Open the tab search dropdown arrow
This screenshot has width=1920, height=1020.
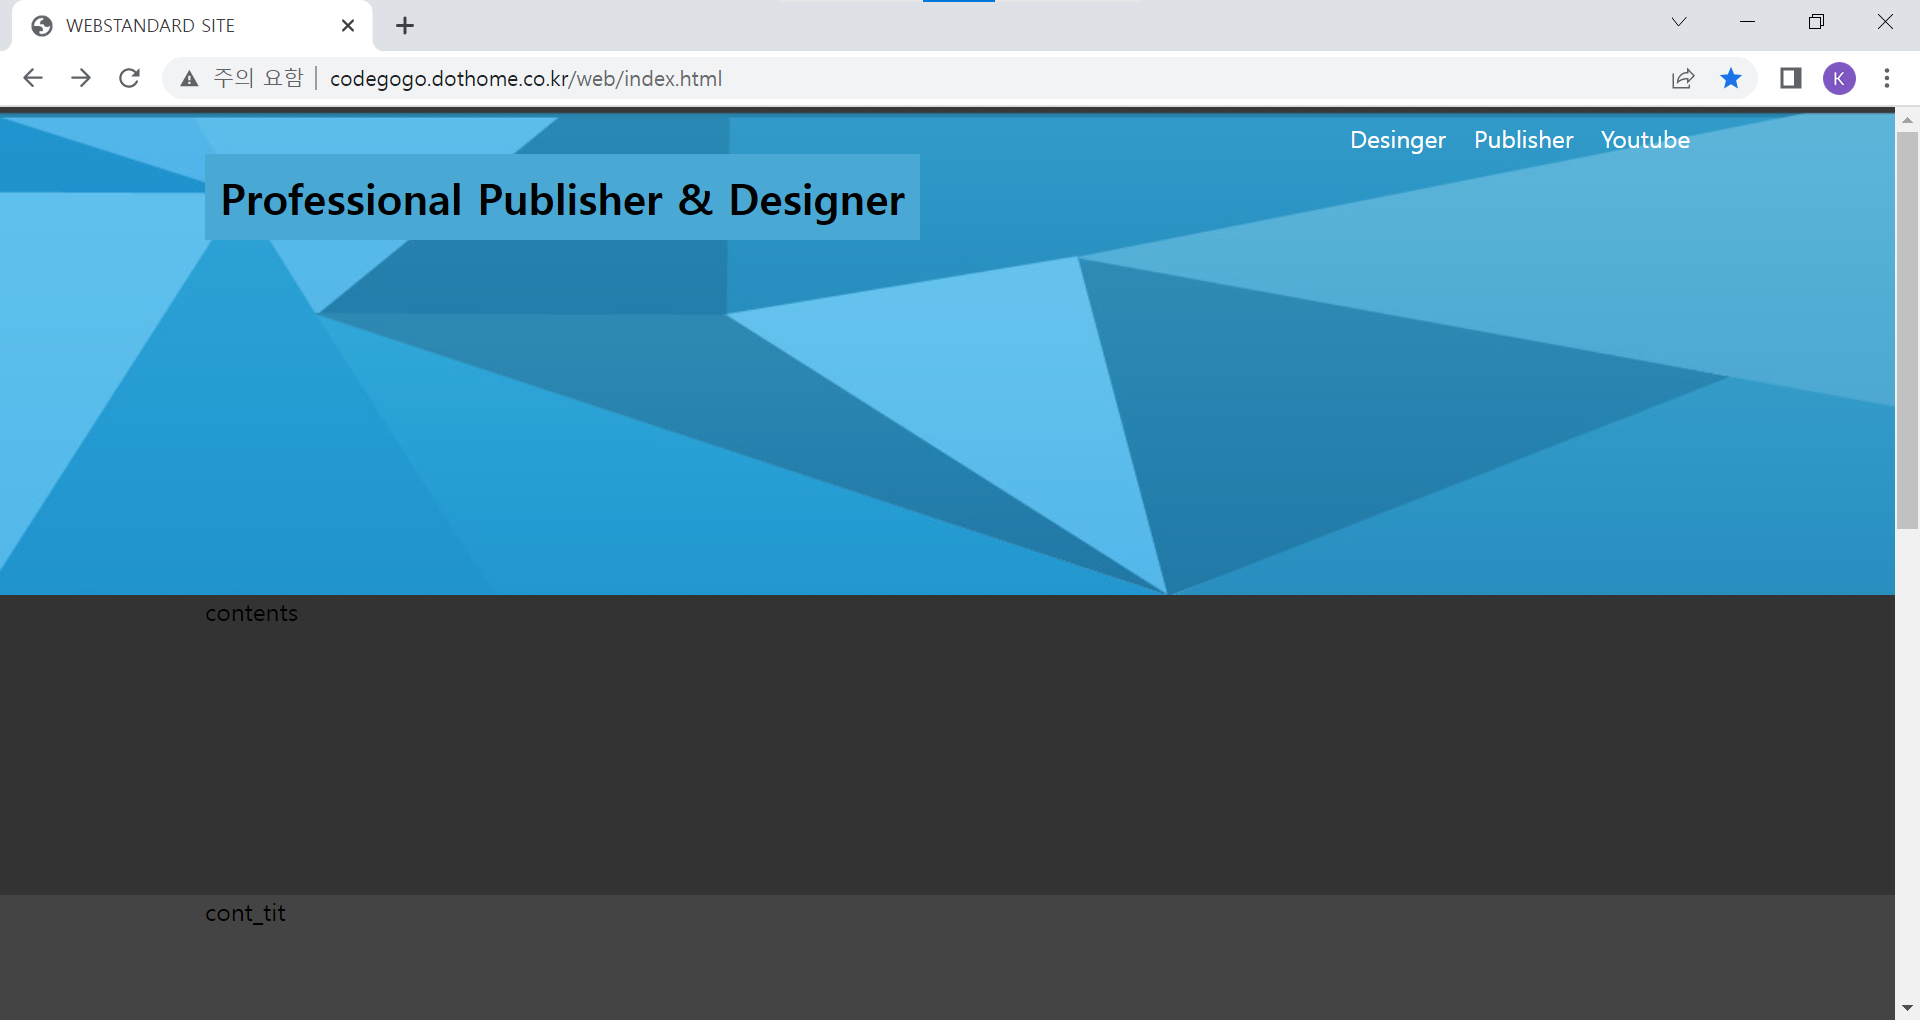pyautogui.click(x=1679, y=22)
